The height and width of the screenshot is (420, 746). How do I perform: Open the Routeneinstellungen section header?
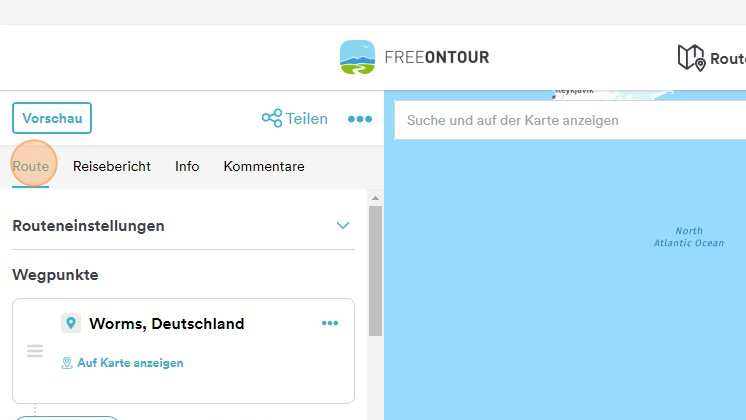(x=183, y=225)
